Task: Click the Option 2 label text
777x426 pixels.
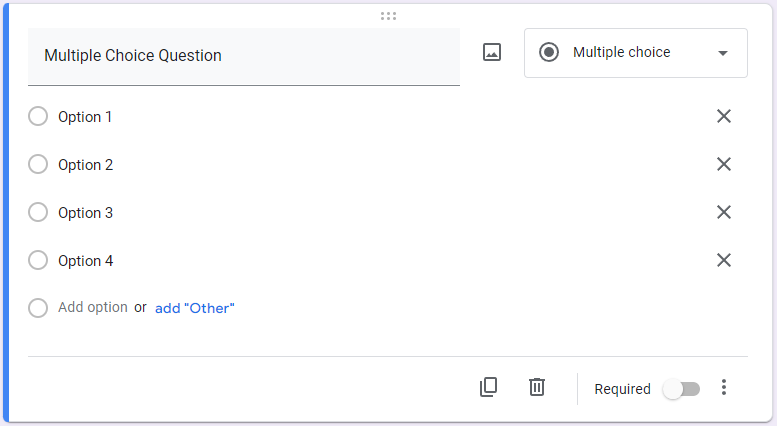Action: (85, 165)
